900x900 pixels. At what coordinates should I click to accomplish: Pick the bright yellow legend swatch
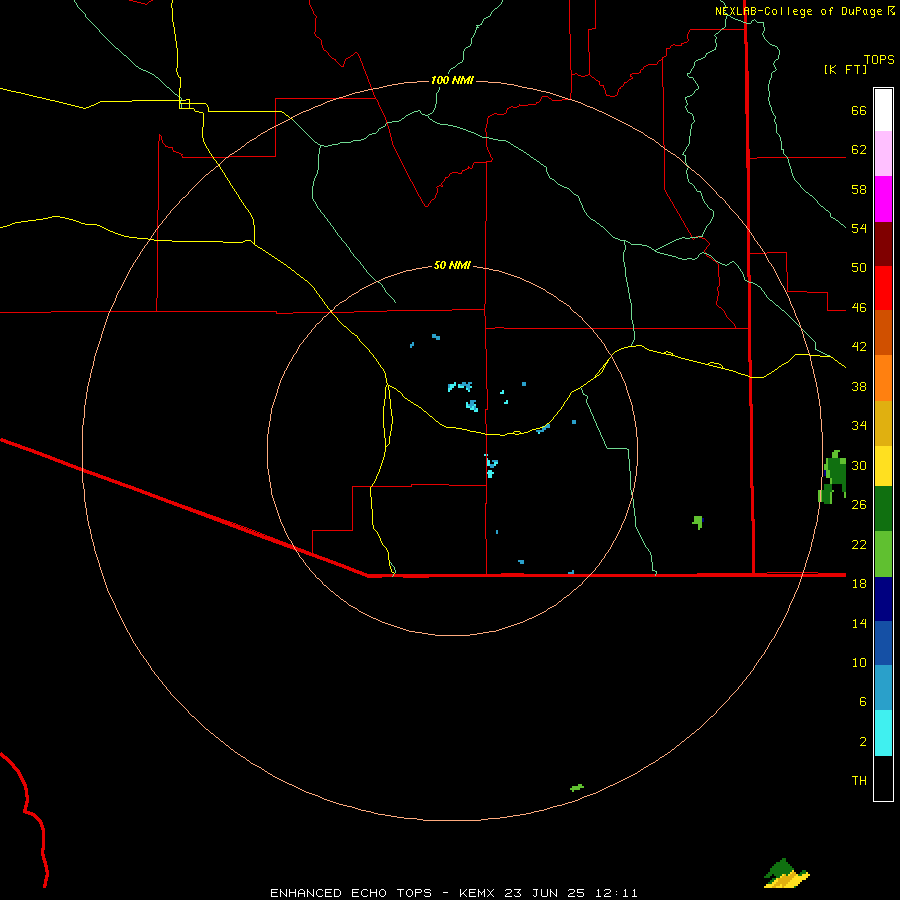[x=883, y=466]
